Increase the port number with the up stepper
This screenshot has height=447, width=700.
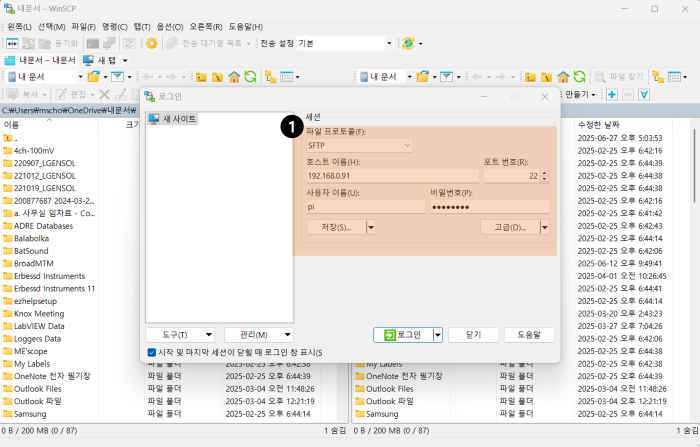(x=544, y=173)
